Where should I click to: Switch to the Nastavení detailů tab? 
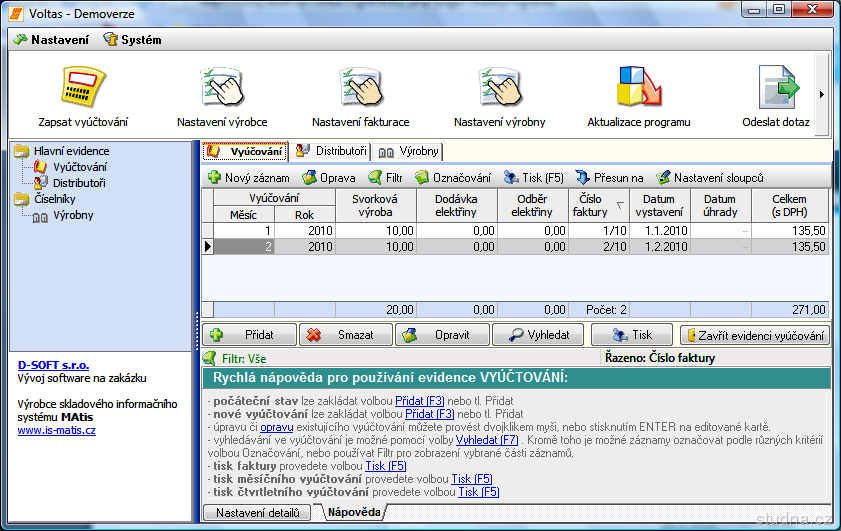click(x=258, y=513)
